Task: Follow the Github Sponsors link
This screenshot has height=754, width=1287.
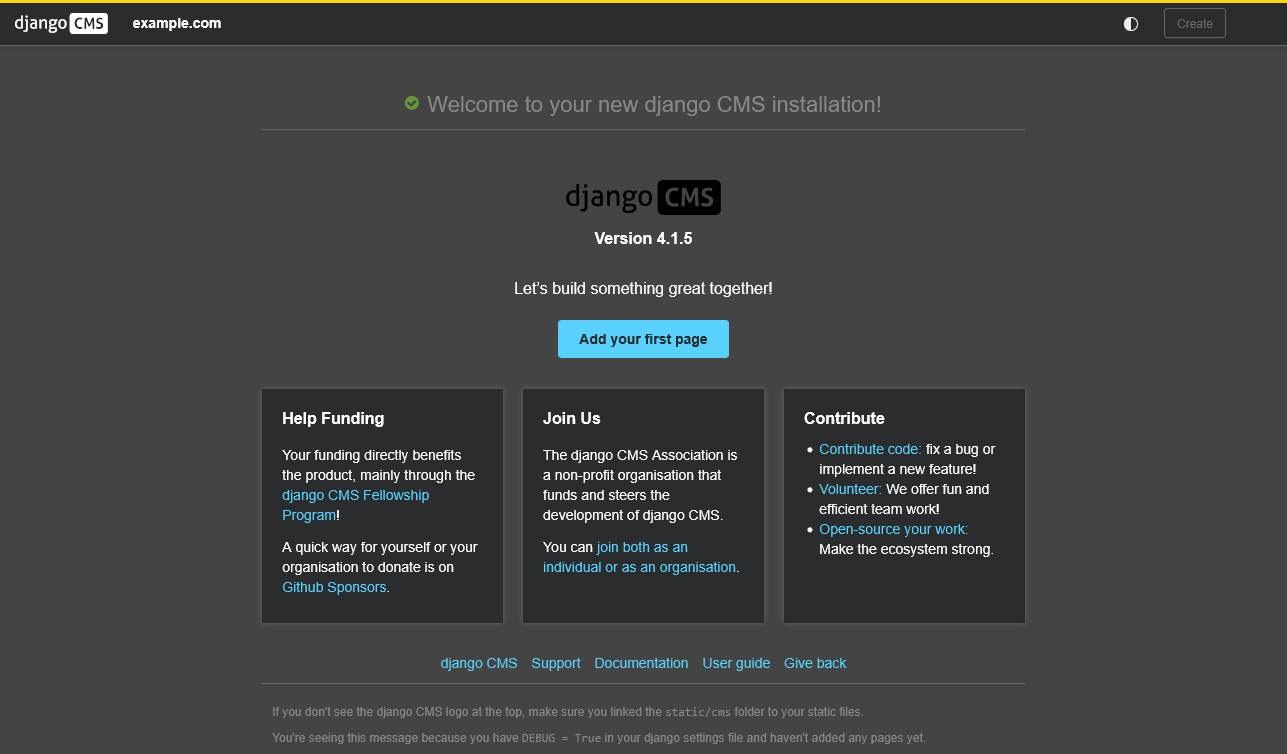Action: [334, 587]
